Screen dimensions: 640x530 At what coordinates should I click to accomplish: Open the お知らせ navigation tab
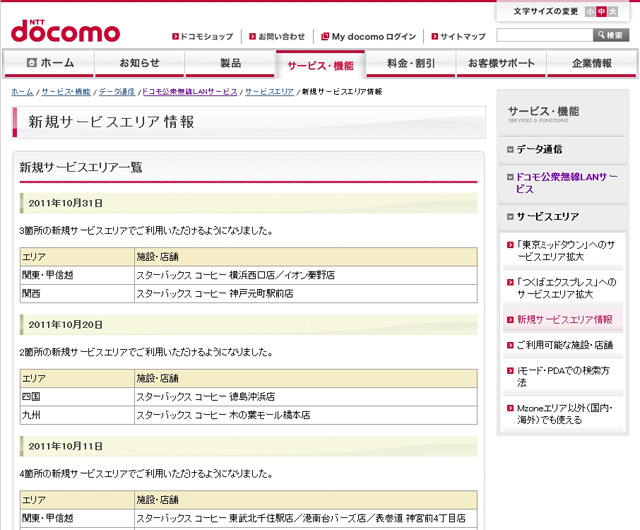(x=140, y=63)
